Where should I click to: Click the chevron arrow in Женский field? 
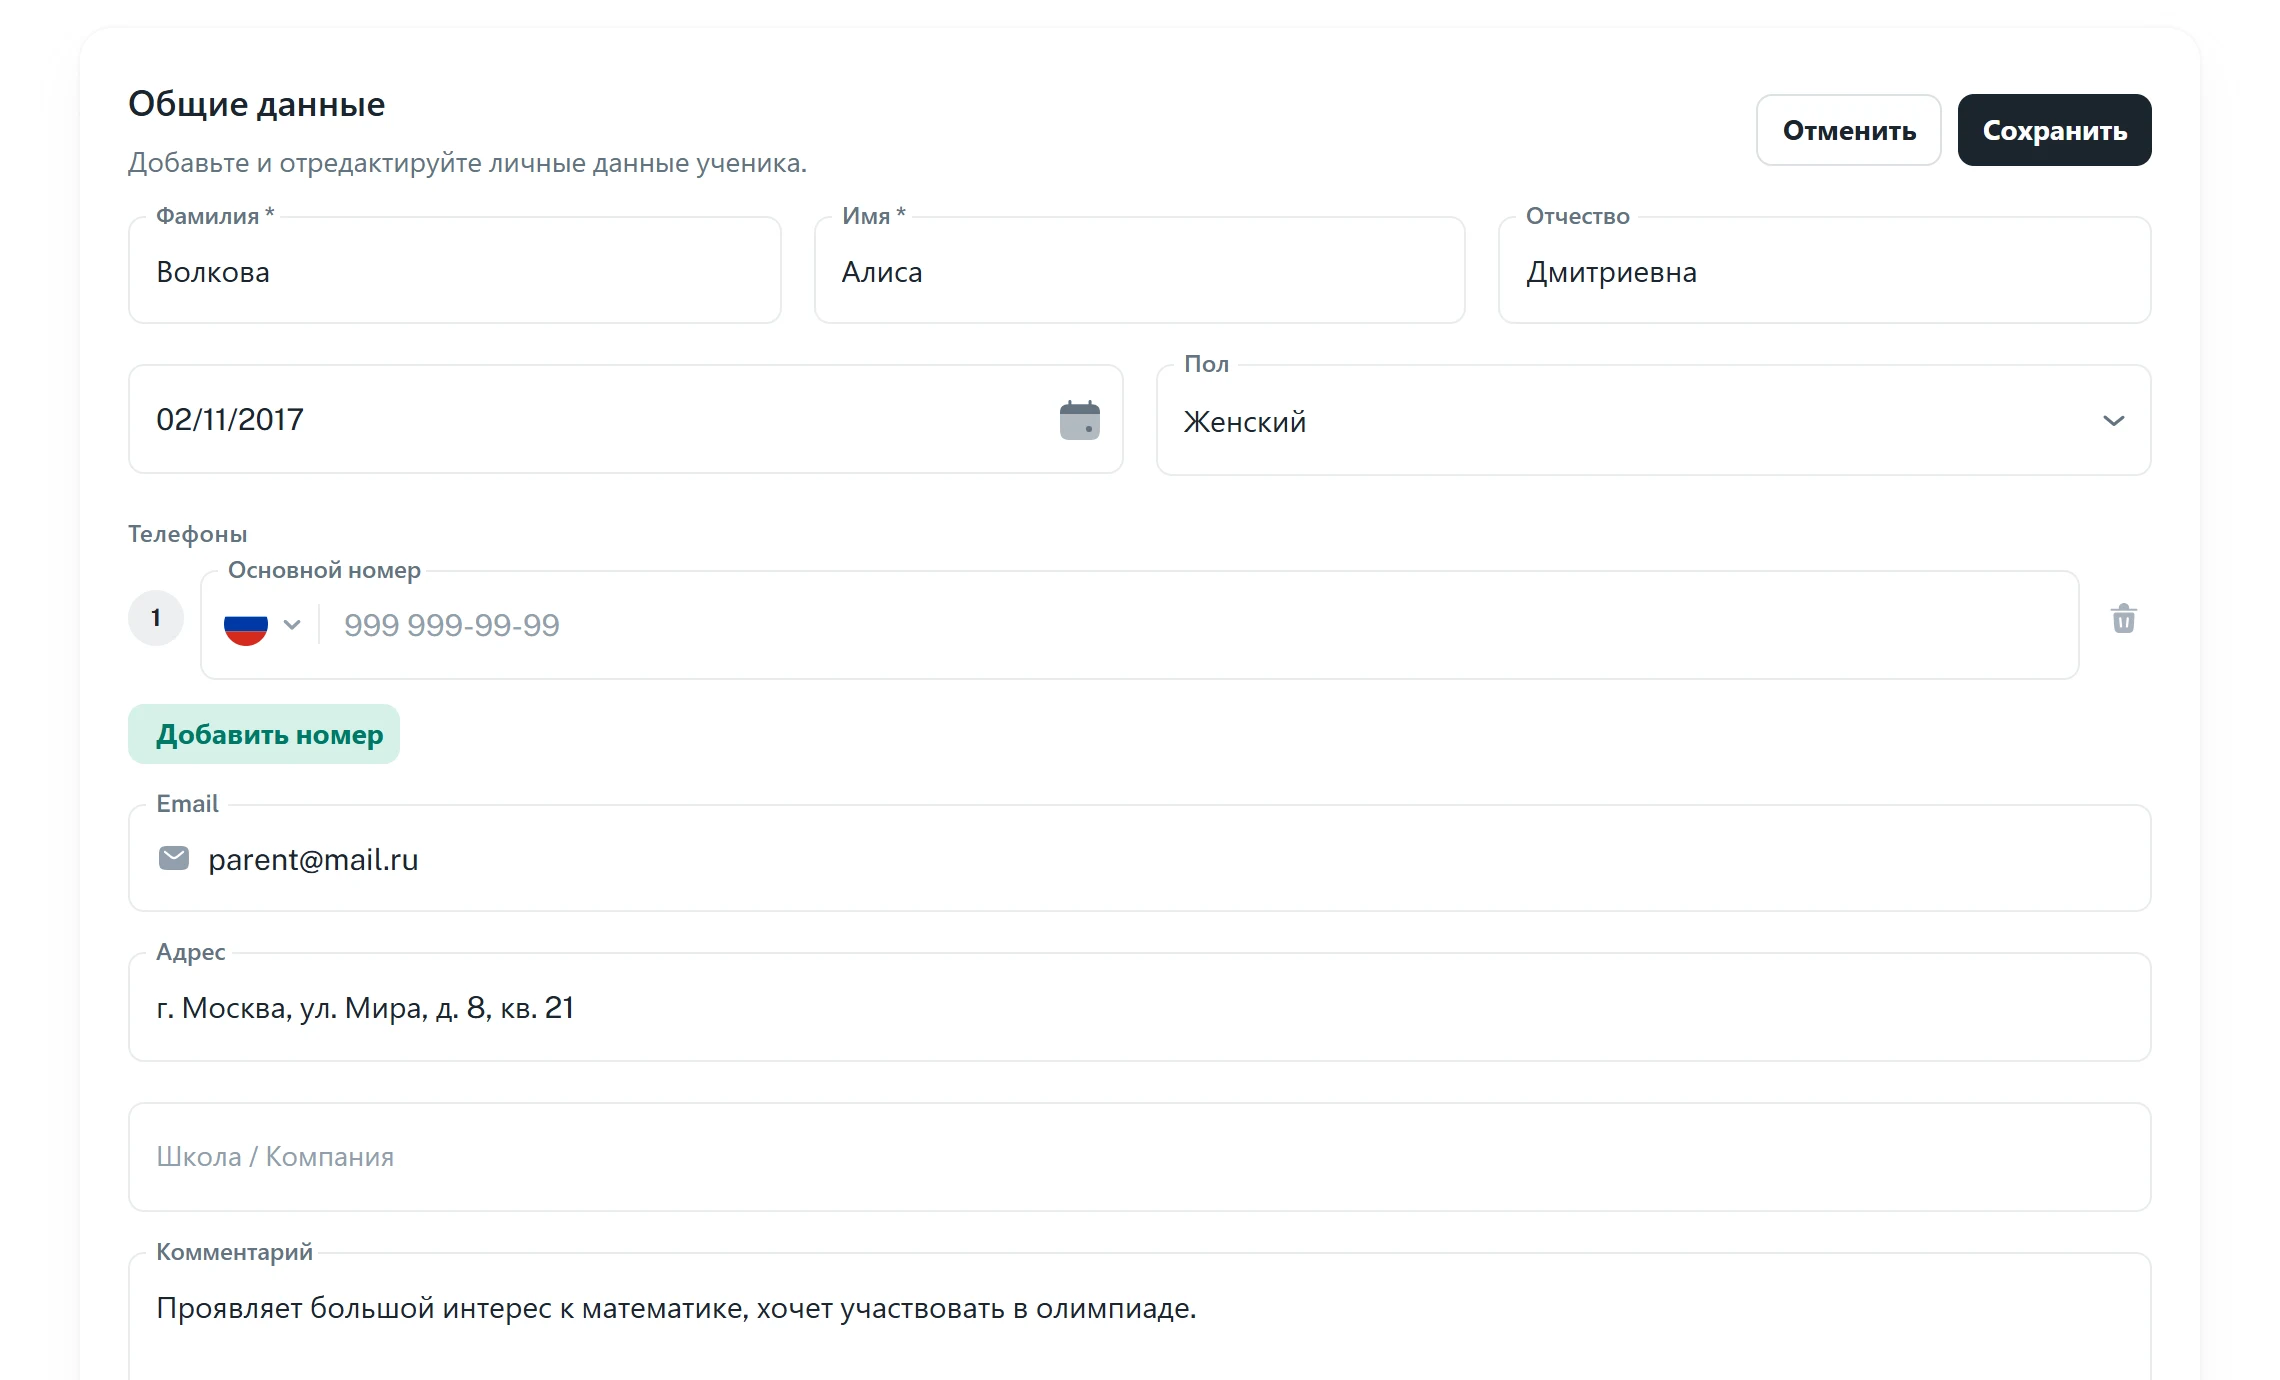[x=2114, y=421]
